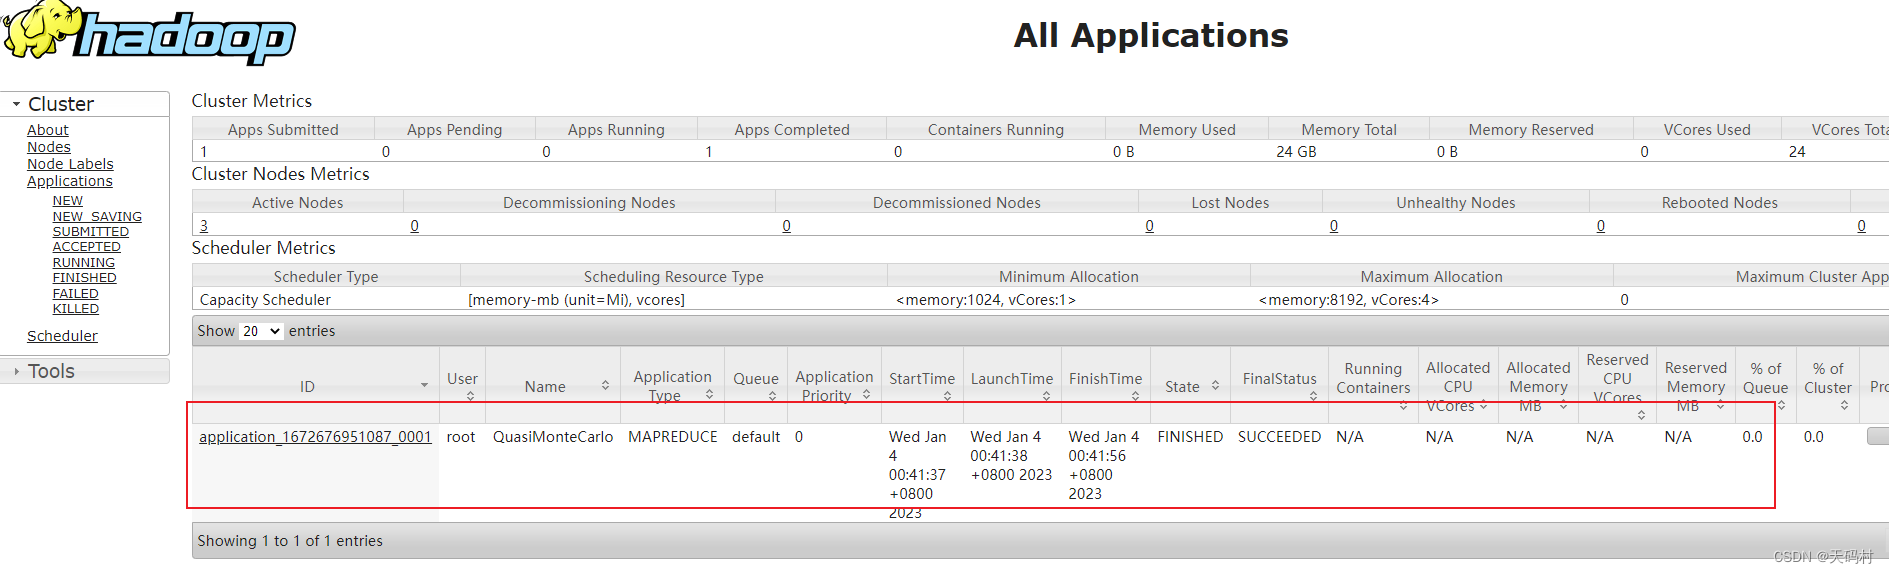The width and height of the screenshot is (1889, 573).
Task: Click the Hadoop elephant logo
Action: (x=150, y=33)
